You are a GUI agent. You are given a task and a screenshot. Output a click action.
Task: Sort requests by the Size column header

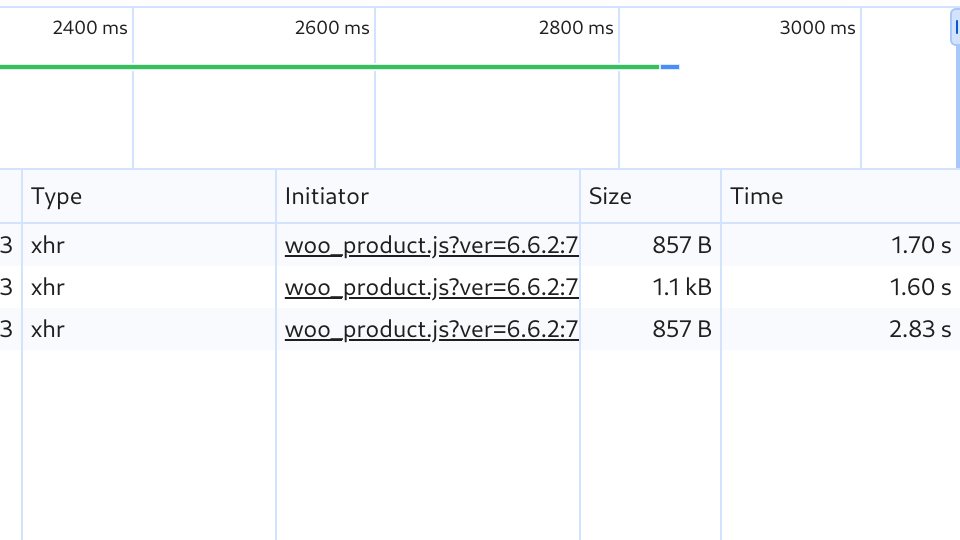click(650, 197)
